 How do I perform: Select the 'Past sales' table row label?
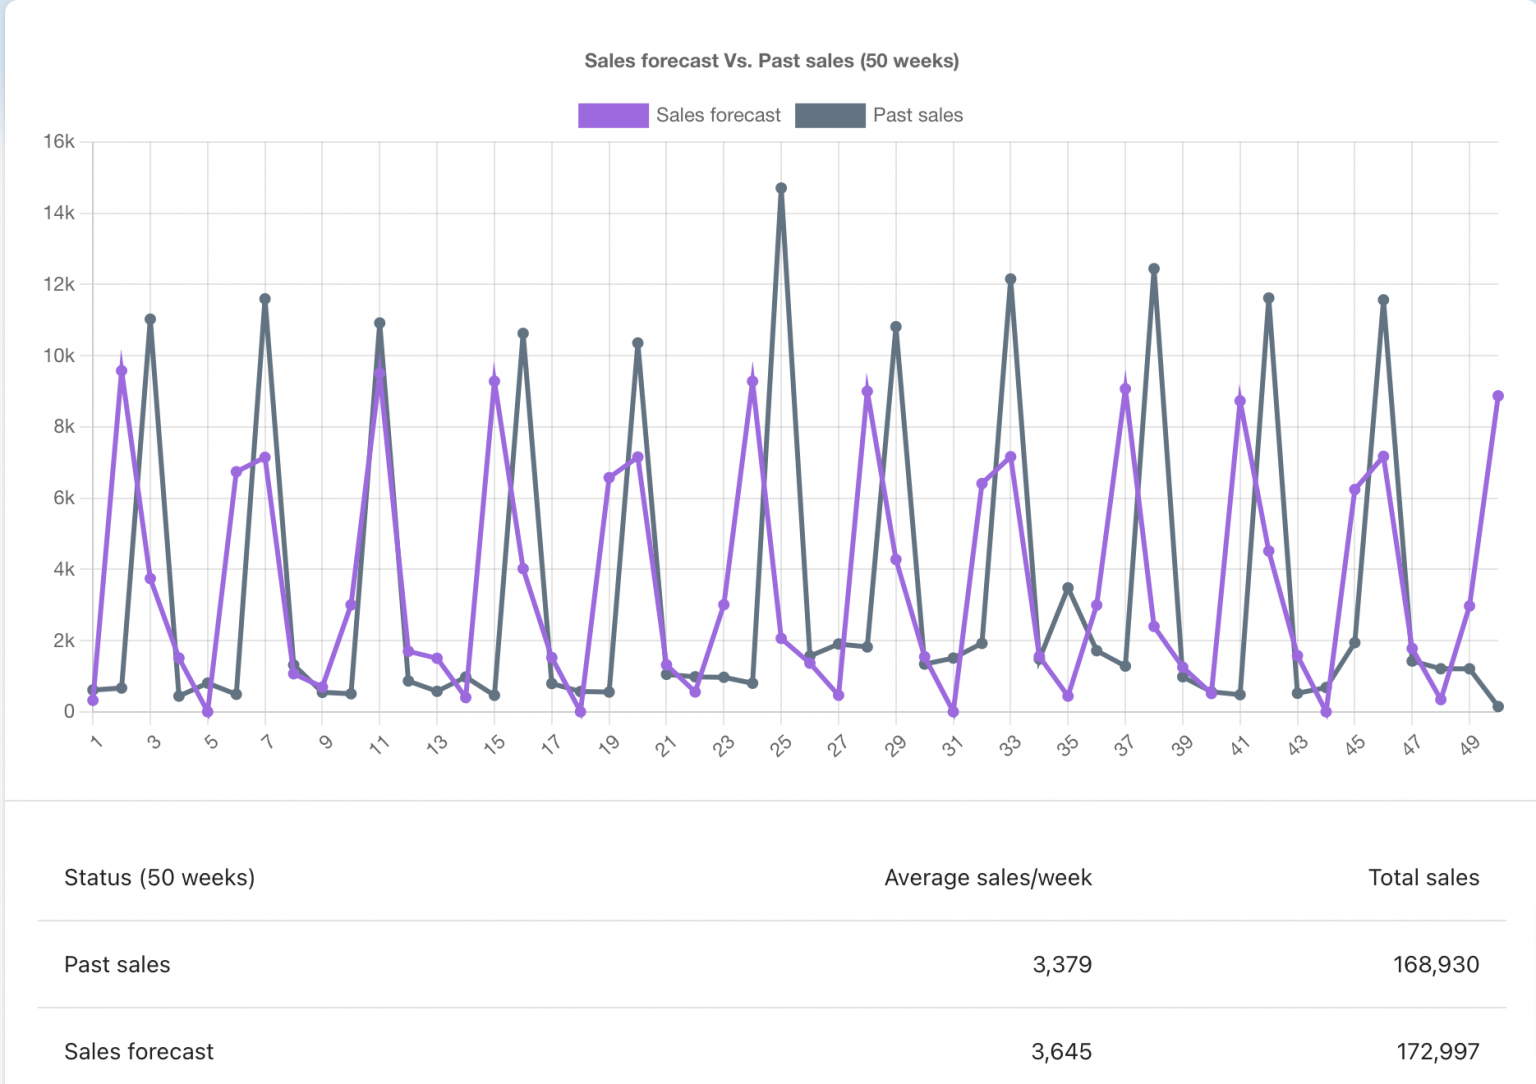click(117, 965)
